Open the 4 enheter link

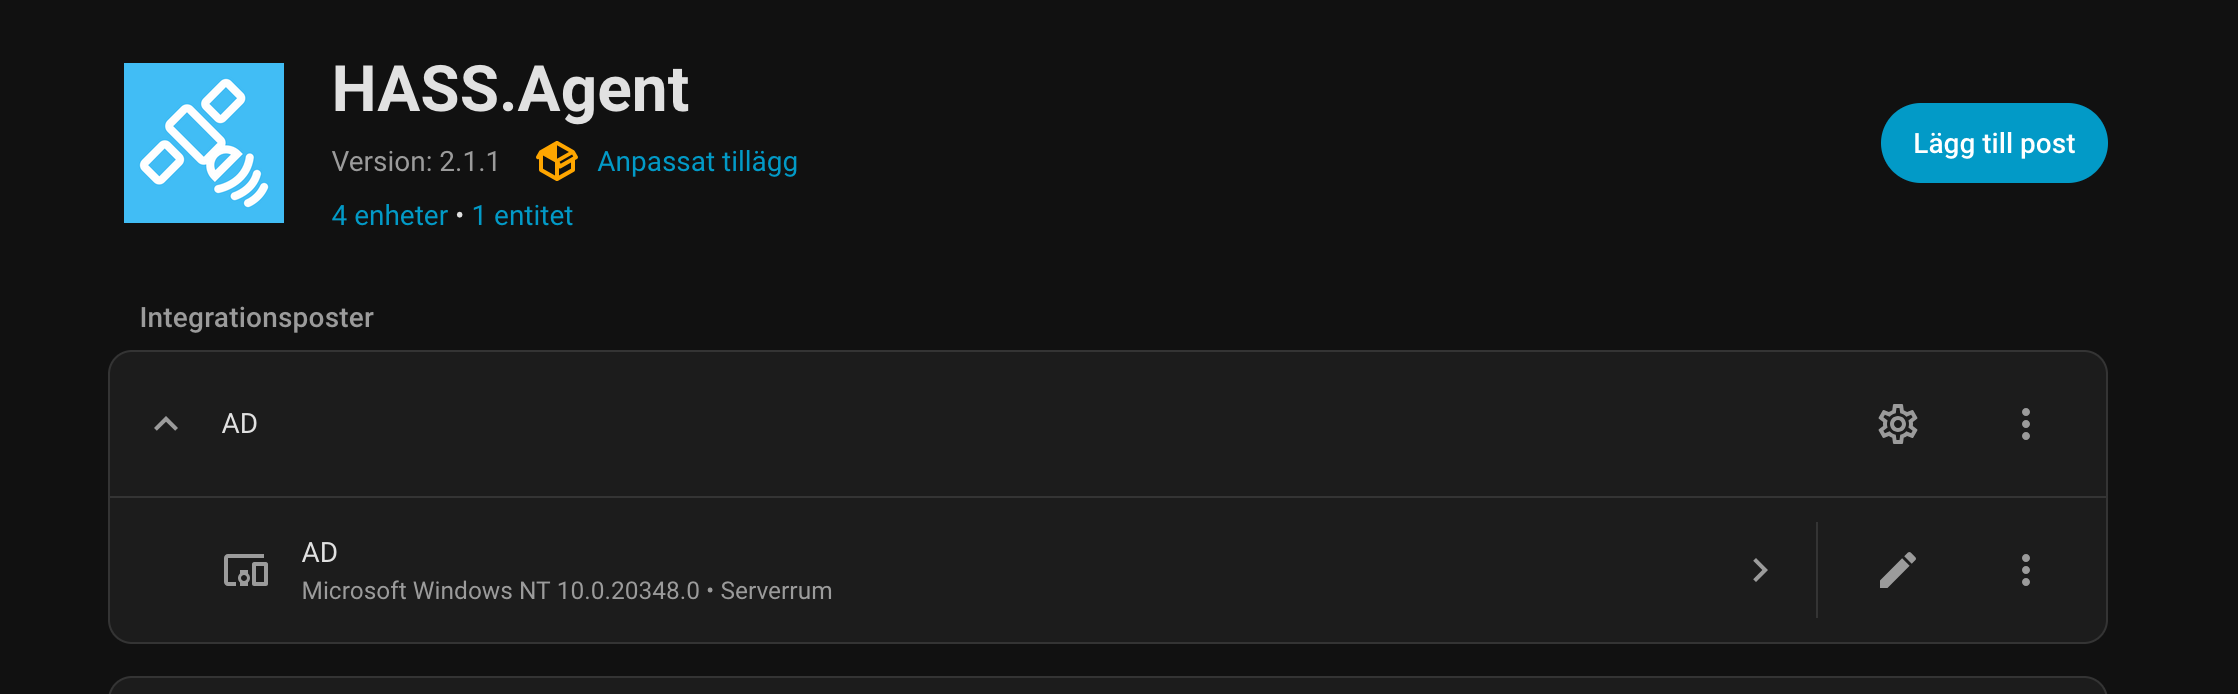(390, 215)
